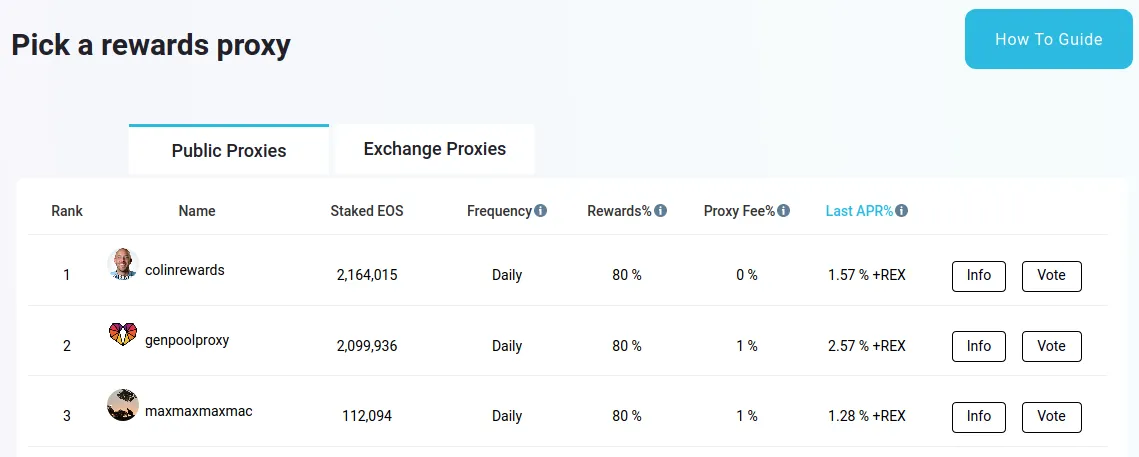Open Info for colinrewards
The width and height of the screenshot is (1139, 457).
pyautogui.click(x=978, y=276)
